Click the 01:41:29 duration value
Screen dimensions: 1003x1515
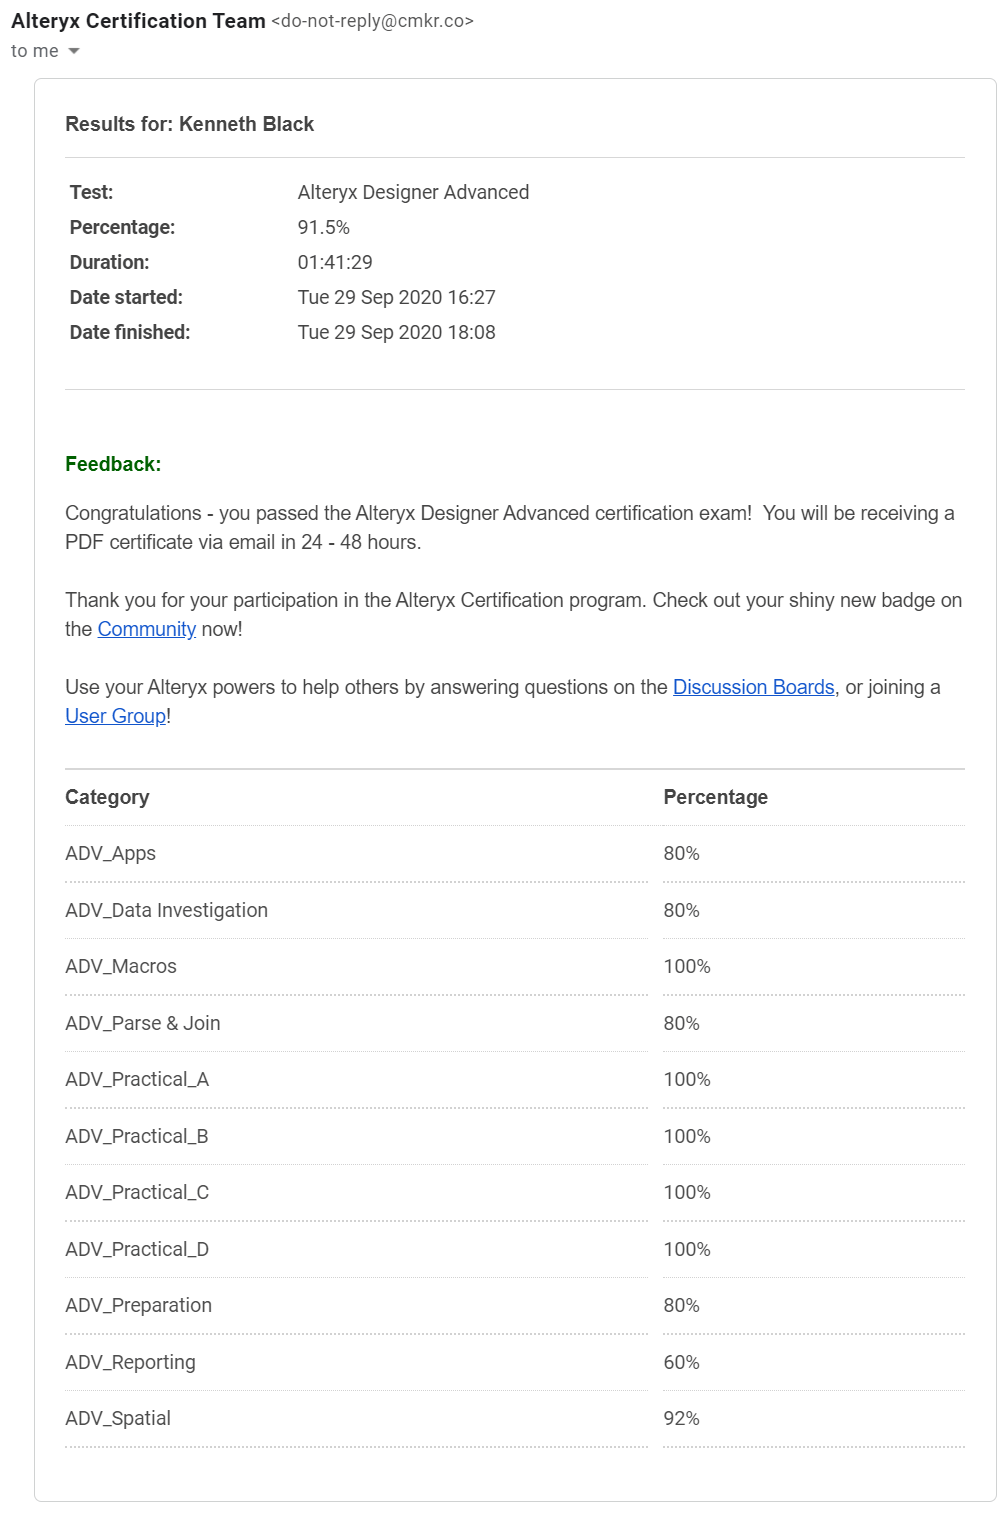pos(335,262)
